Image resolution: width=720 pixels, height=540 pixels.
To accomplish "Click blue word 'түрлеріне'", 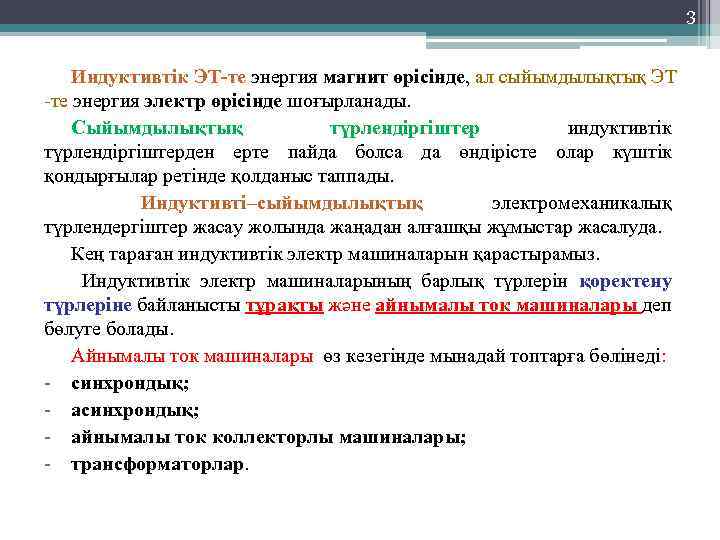I will click(x=88, y=305).
